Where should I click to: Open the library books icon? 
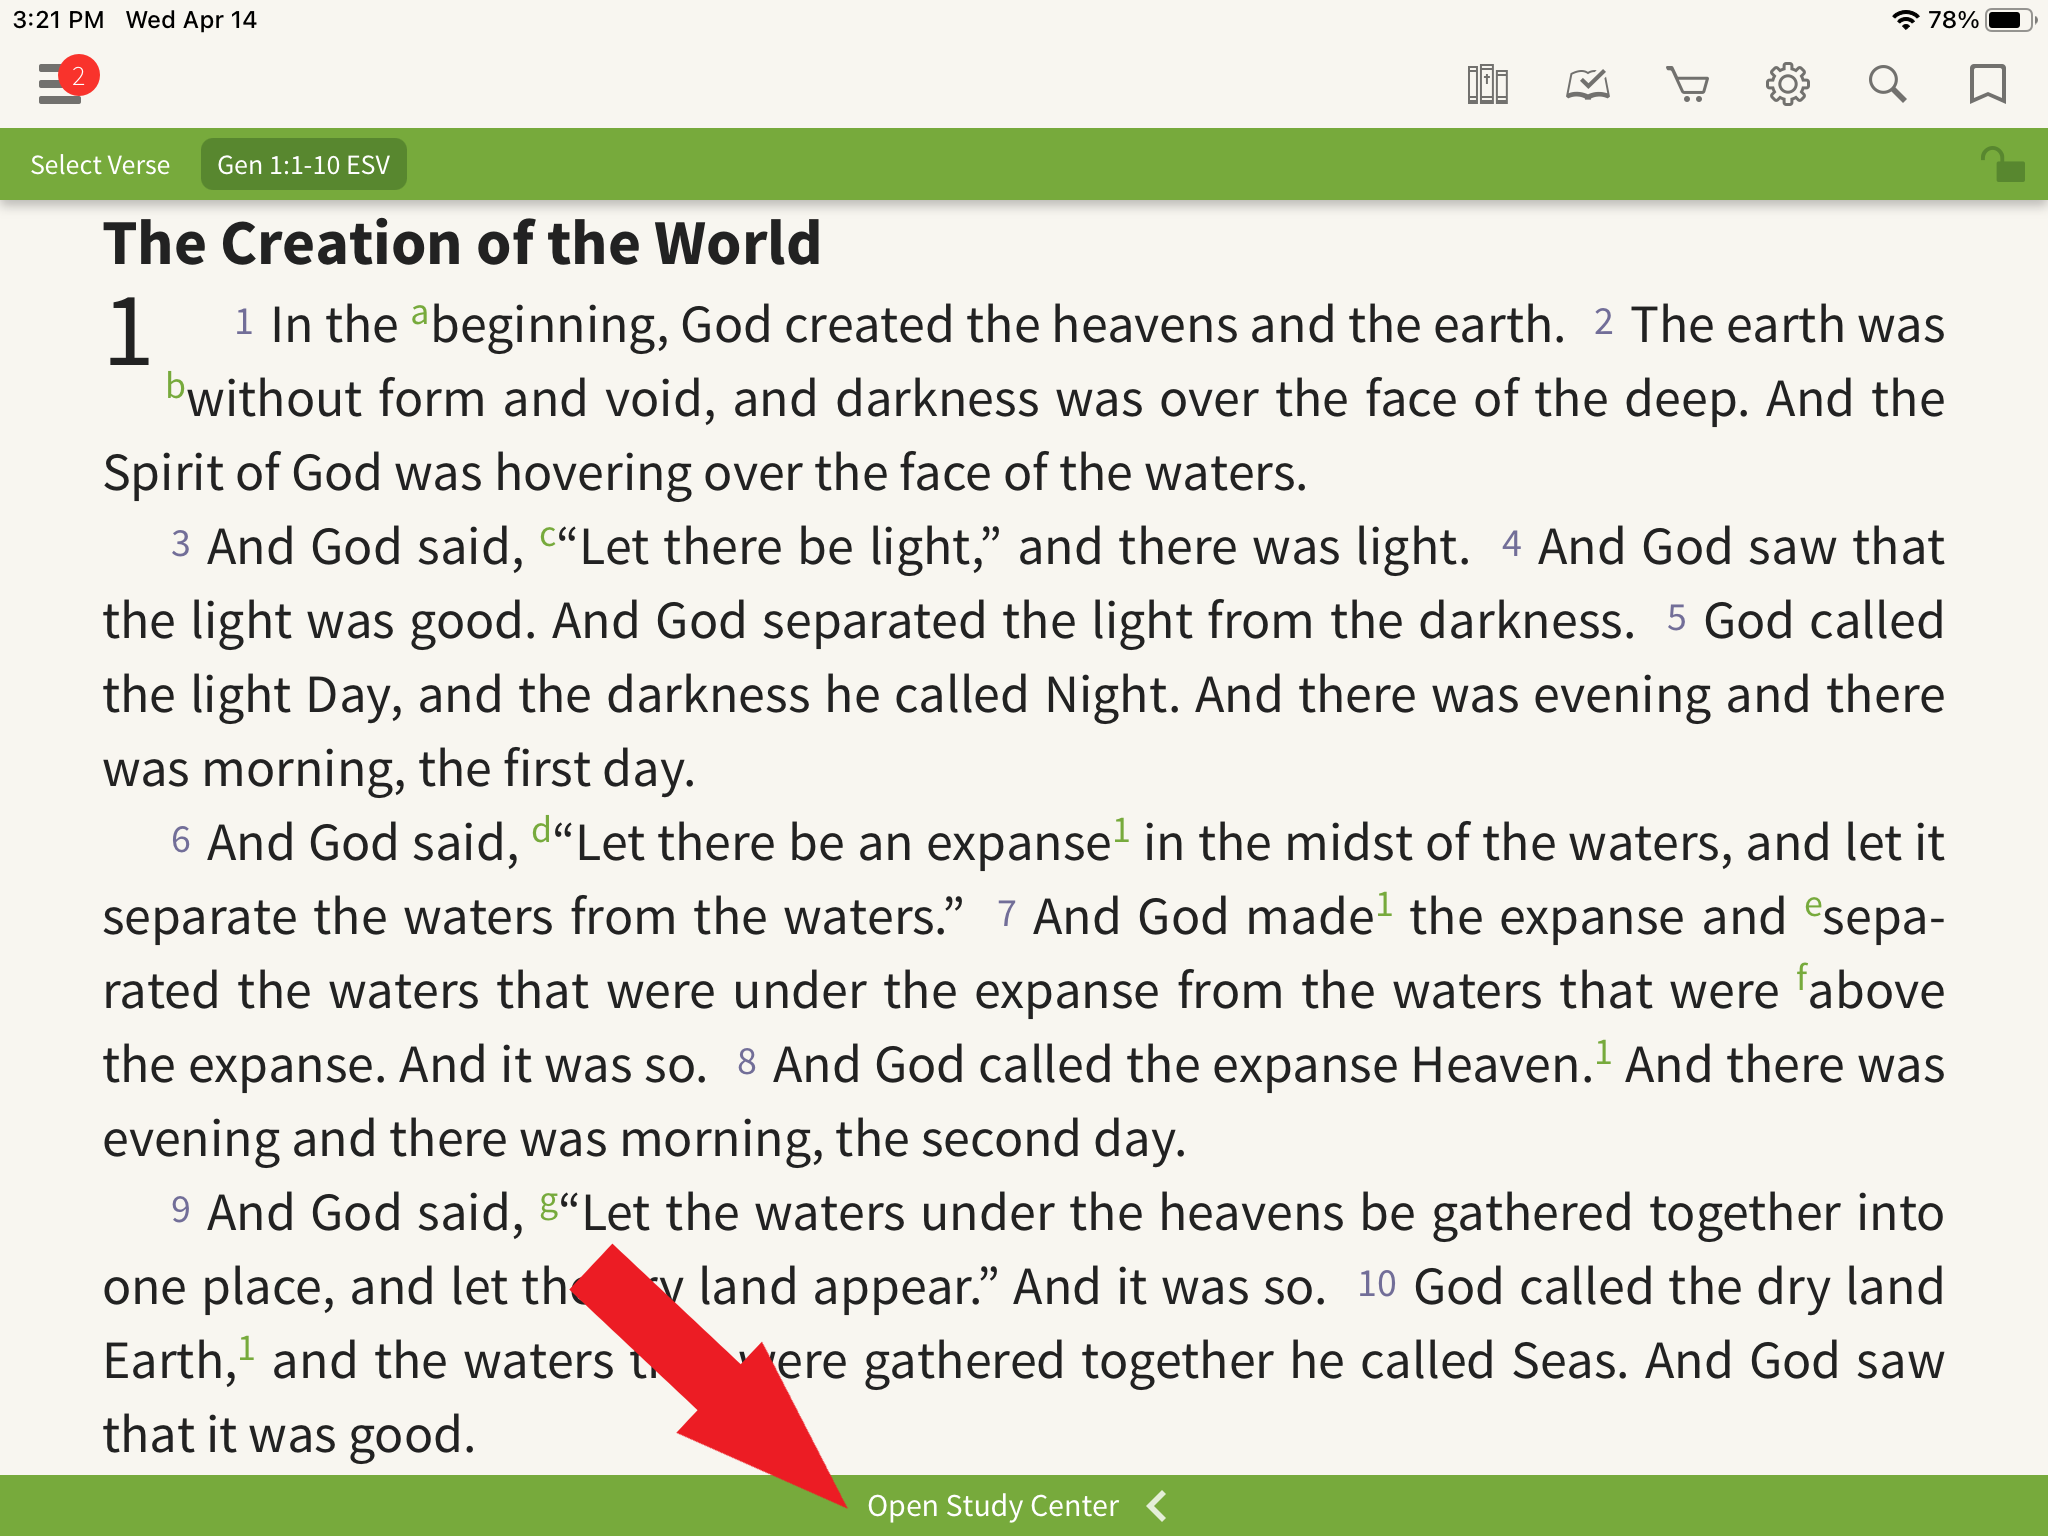tap(1487, 84)
